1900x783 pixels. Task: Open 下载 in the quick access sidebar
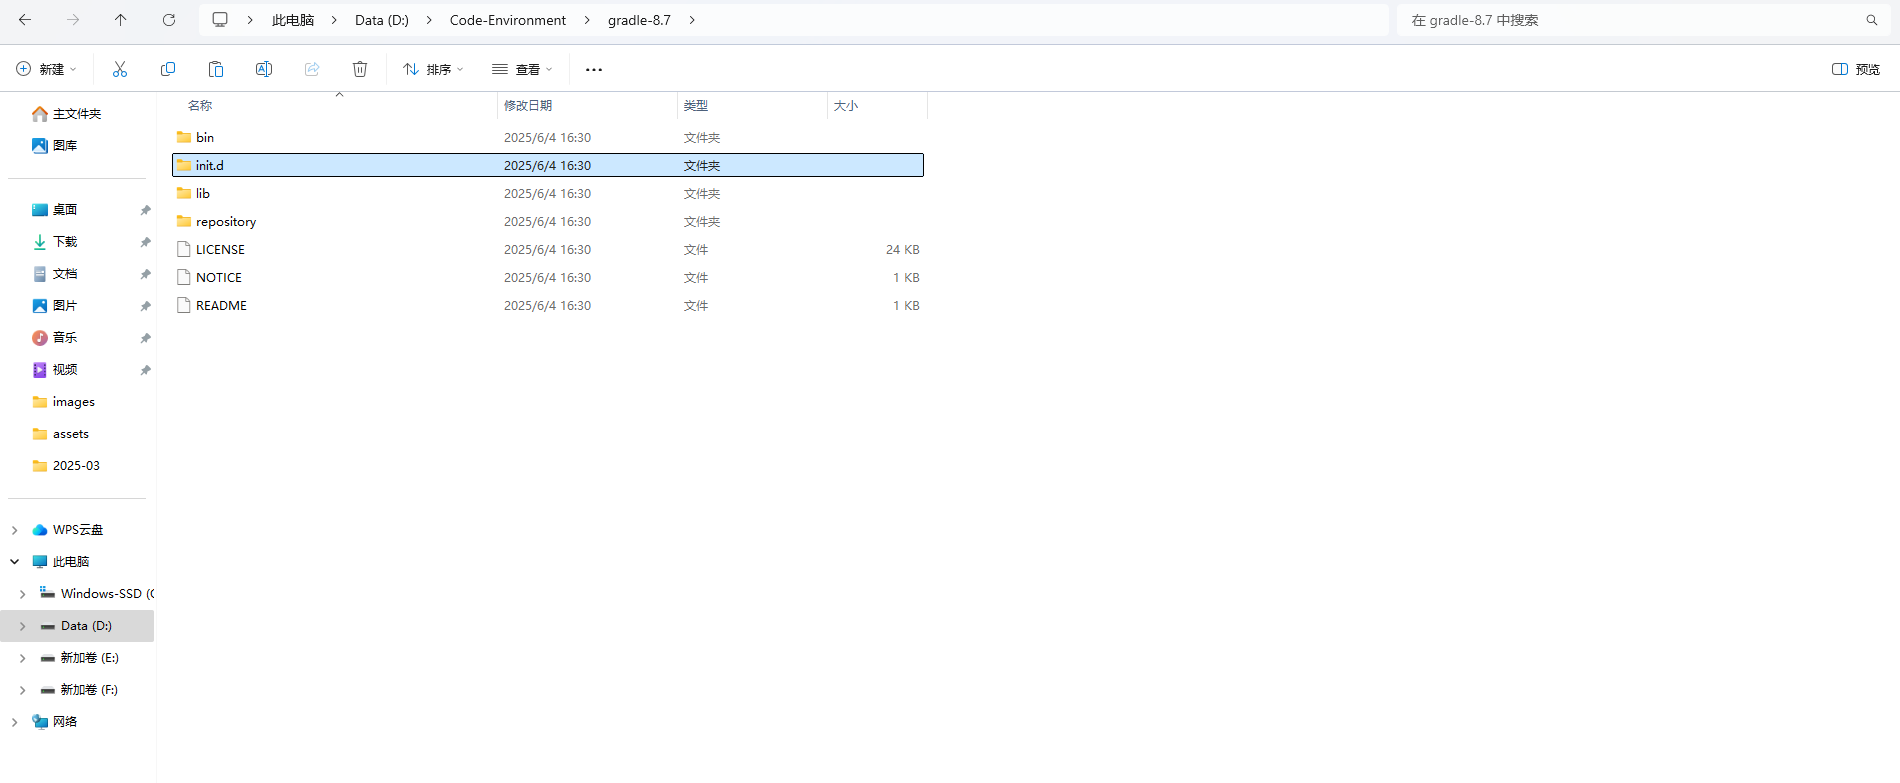pos(65,242)
